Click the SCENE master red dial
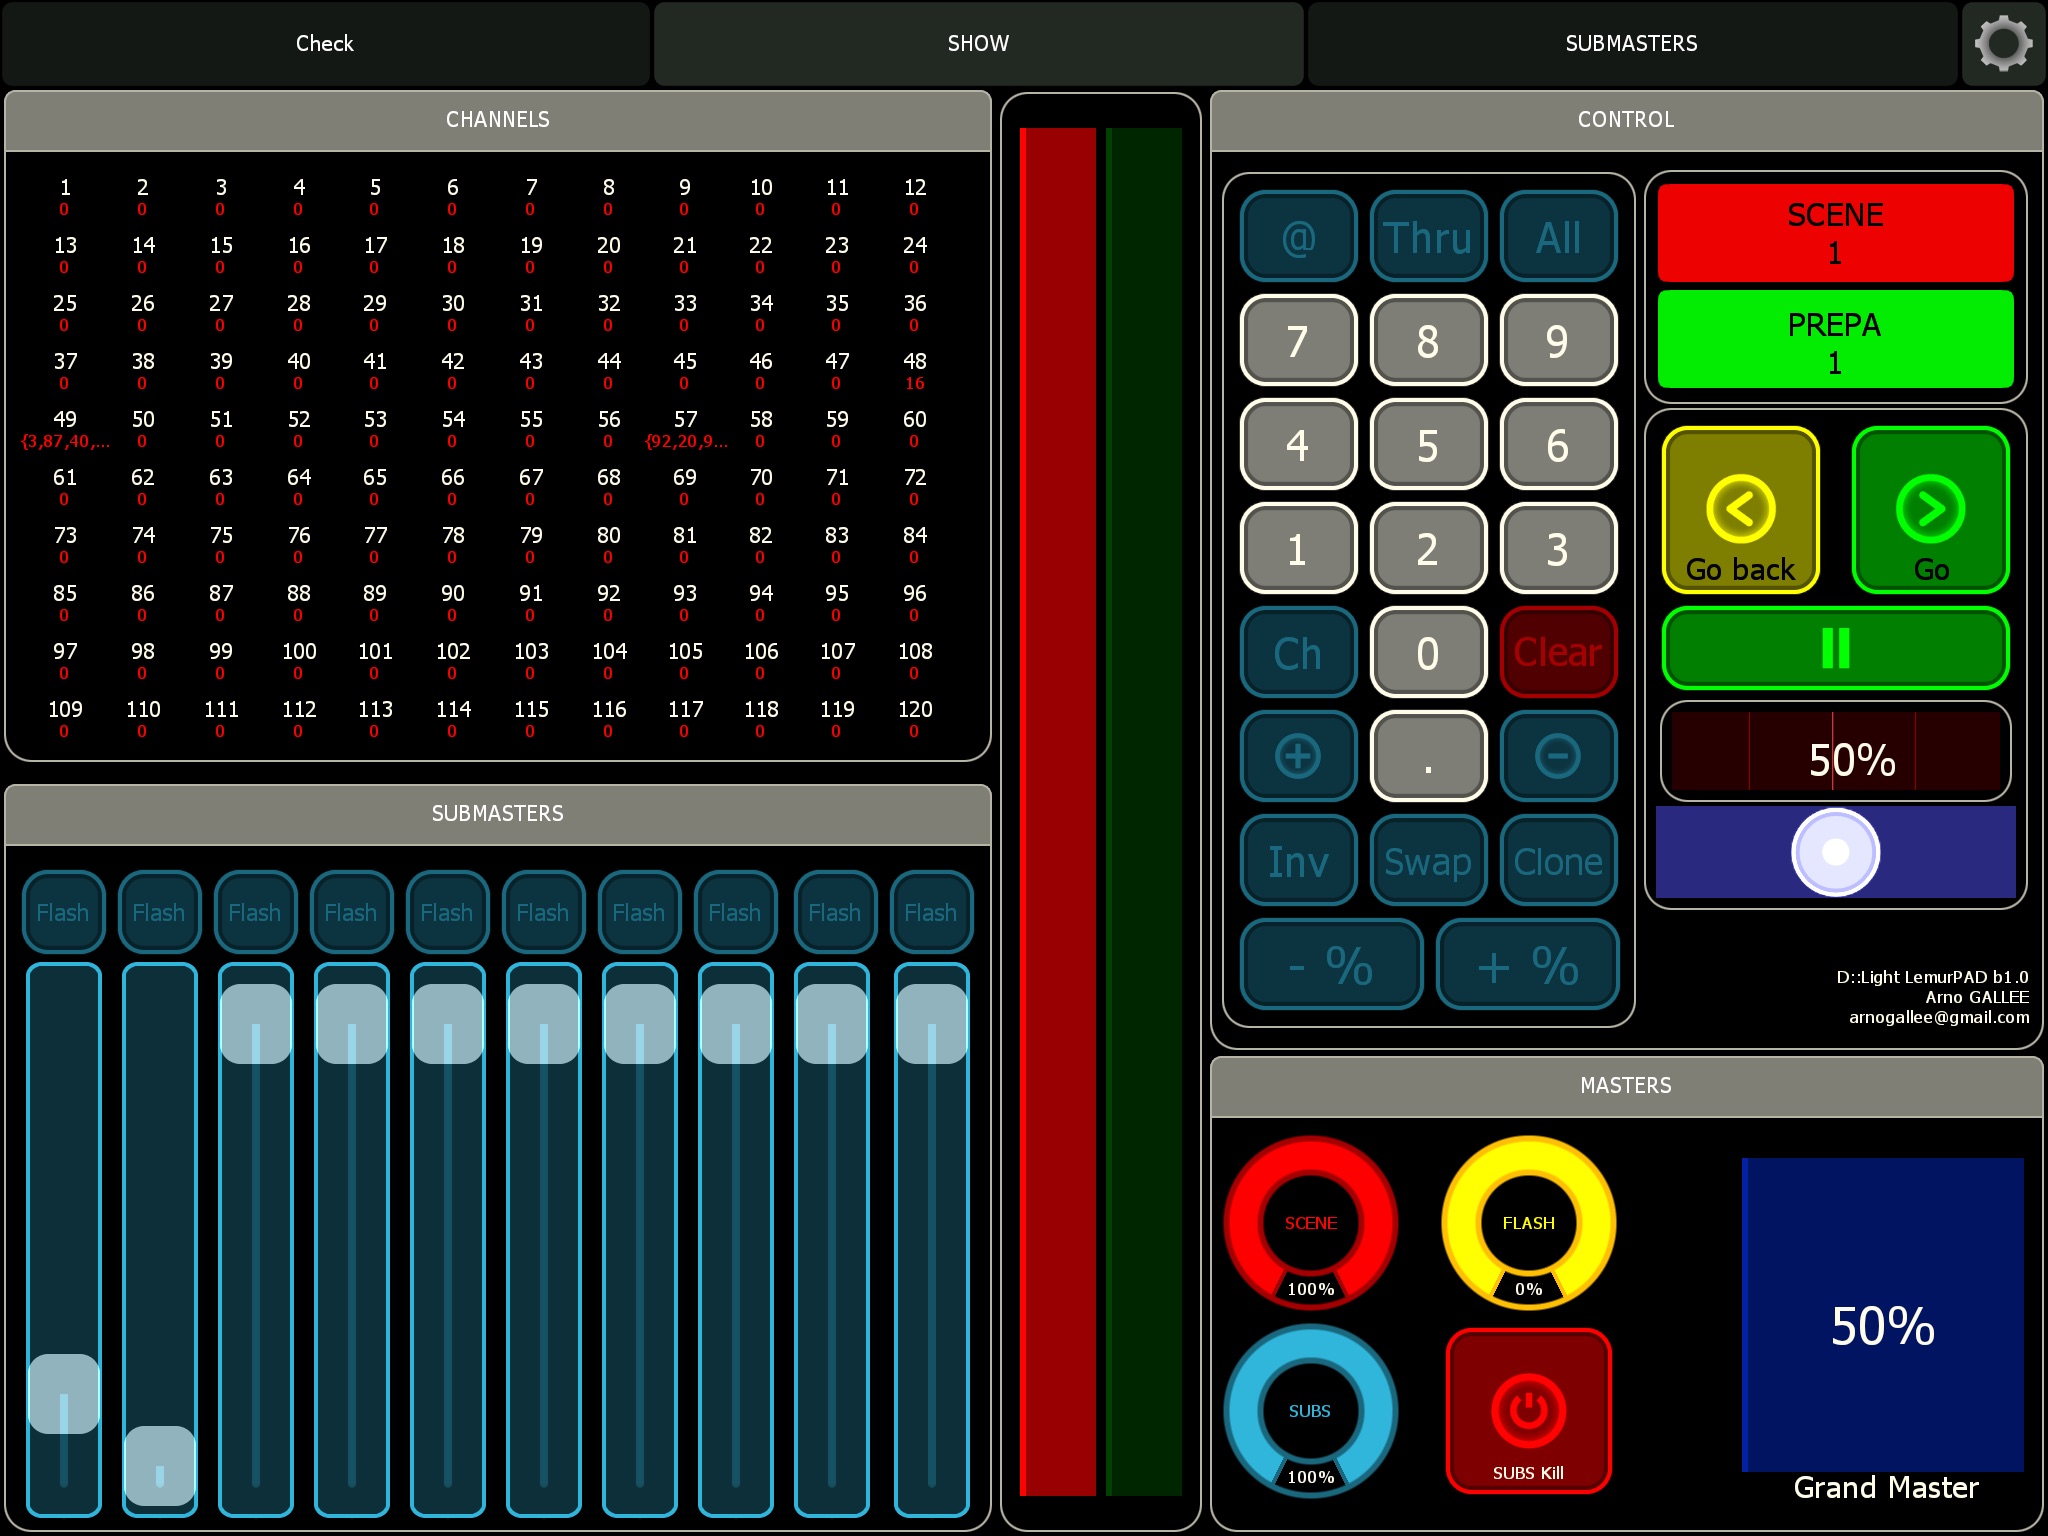Viewport: 2048px width, 1536px height. (x=1310, y=1223)
